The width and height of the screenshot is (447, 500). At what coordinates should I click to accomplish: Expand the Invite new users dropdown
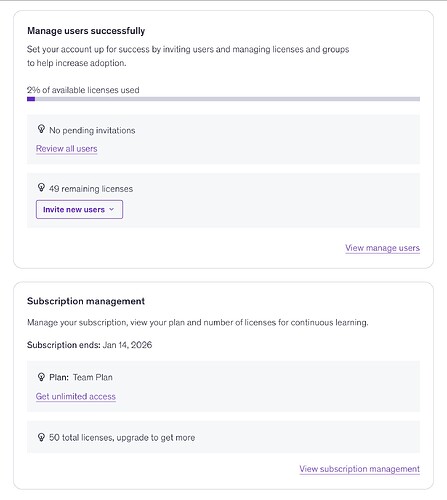[79, 209]
